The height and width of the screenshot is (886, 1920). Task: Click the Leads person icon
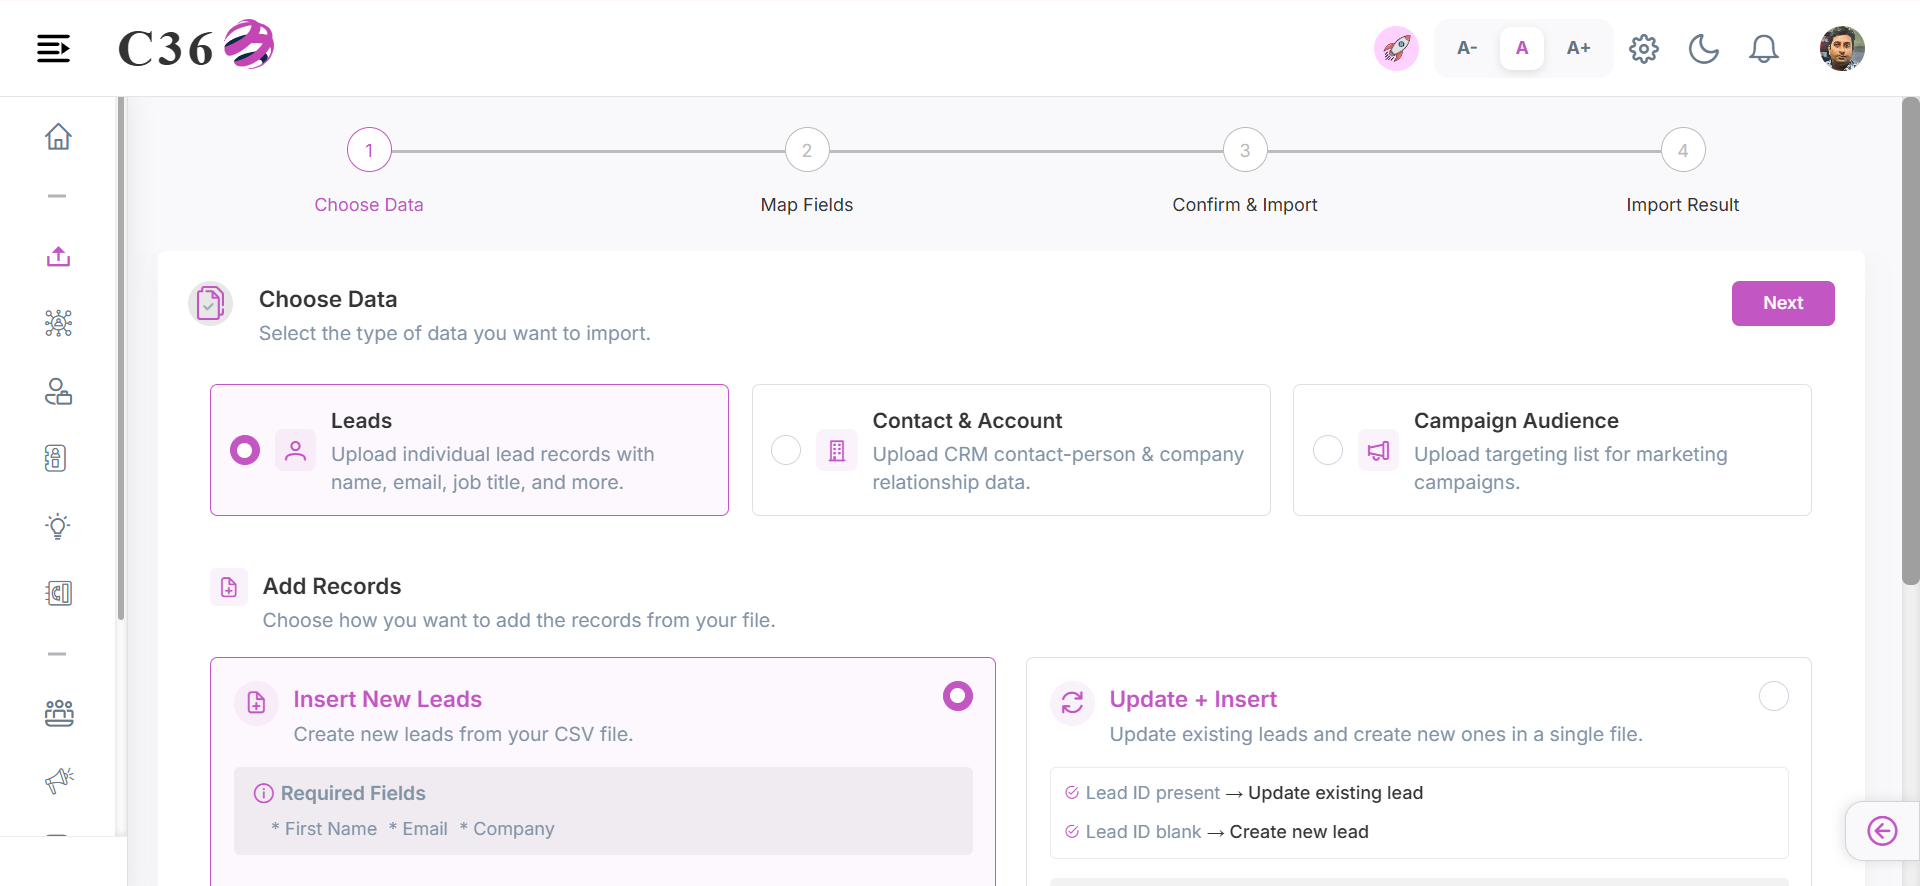(x=295, y=451)
